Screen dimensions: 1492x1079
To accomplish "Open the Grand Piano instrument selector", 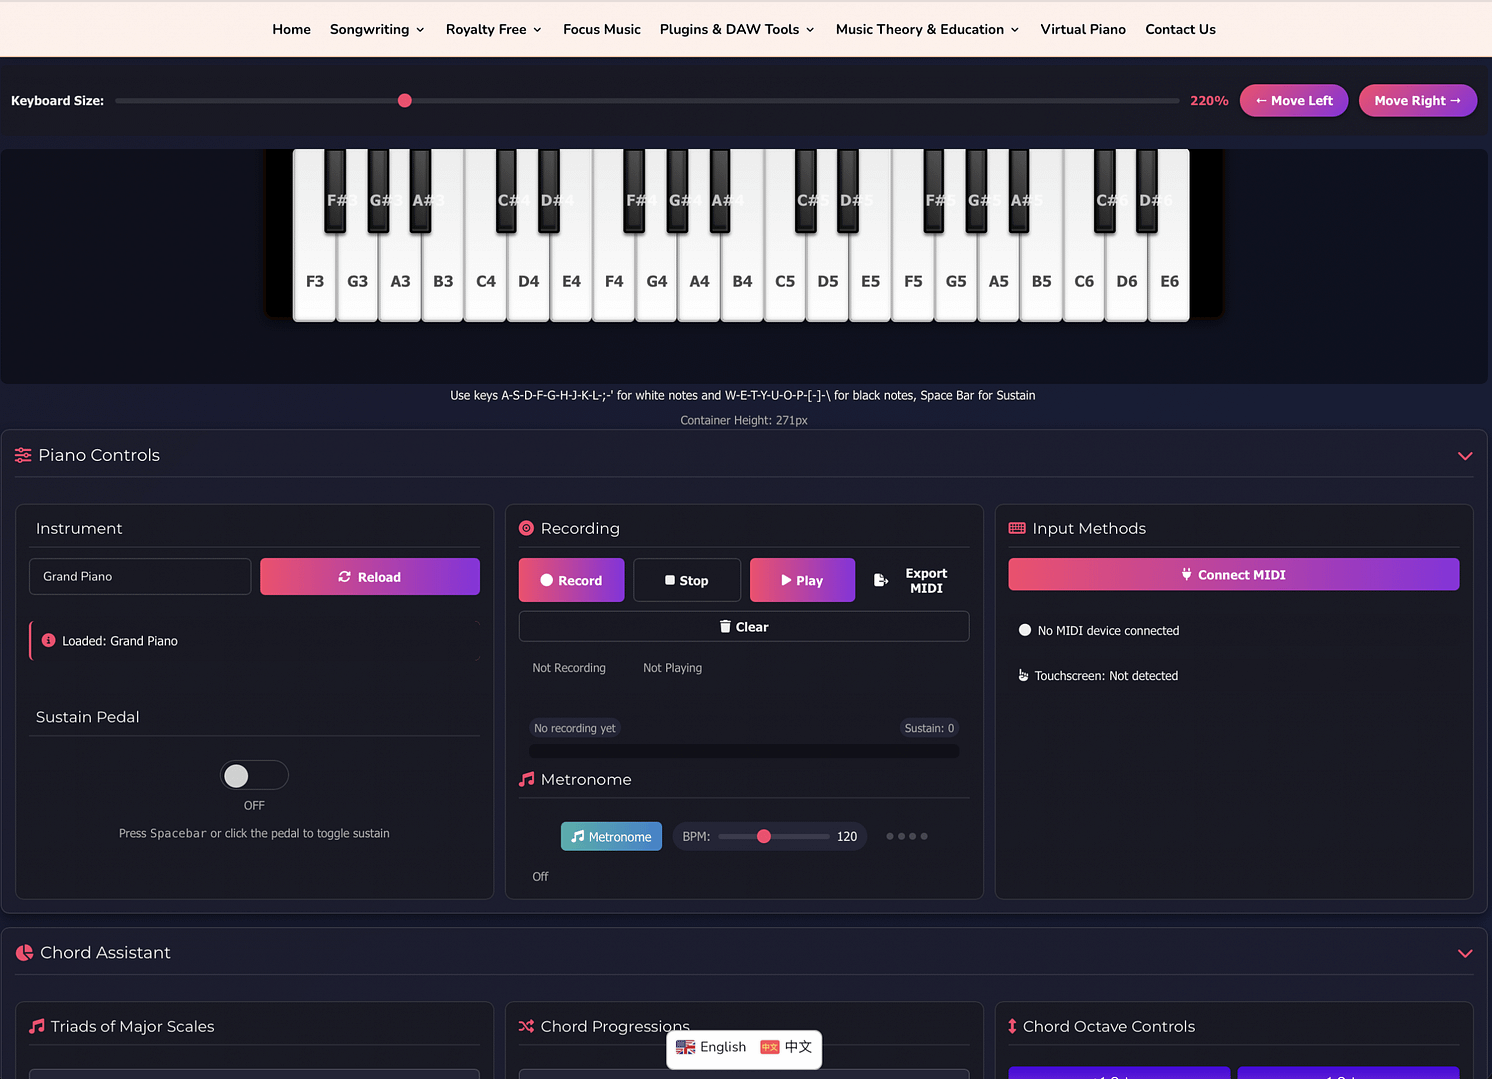I will coord(140,576).
